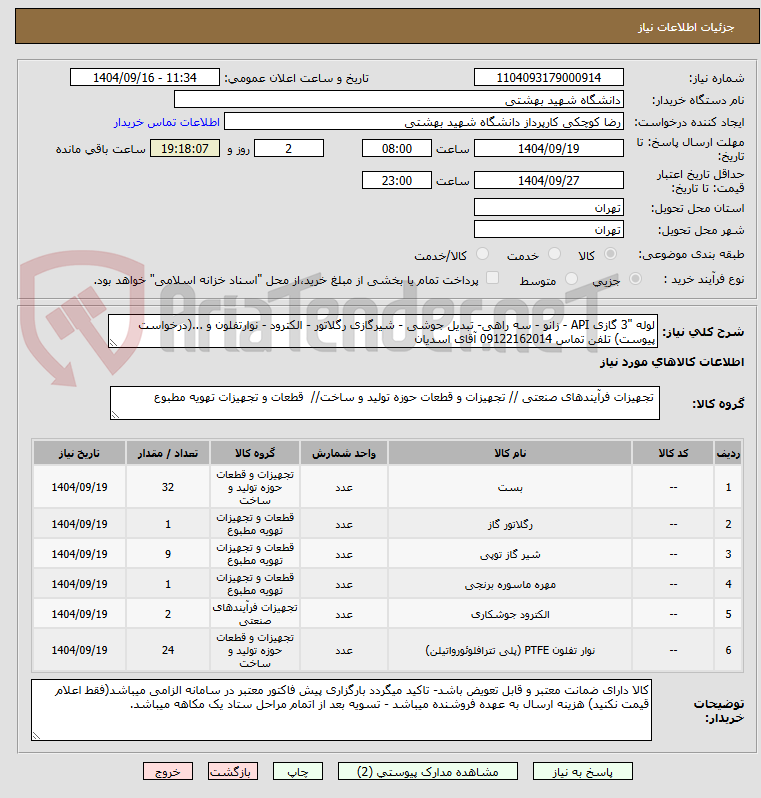Image resolution: width=761 pixels, height=798 pixels.
Task: Click the deadline time field 08:00
Action: click(x=397, y=148)
